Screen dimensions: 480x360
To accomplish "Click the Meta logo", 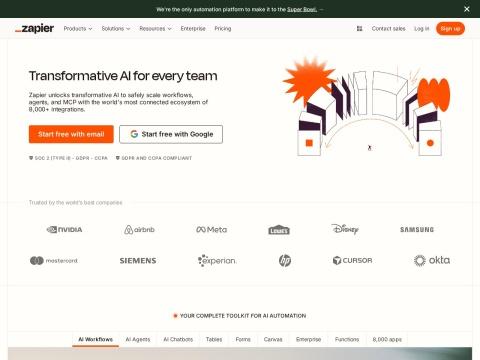I will (212, 230).
